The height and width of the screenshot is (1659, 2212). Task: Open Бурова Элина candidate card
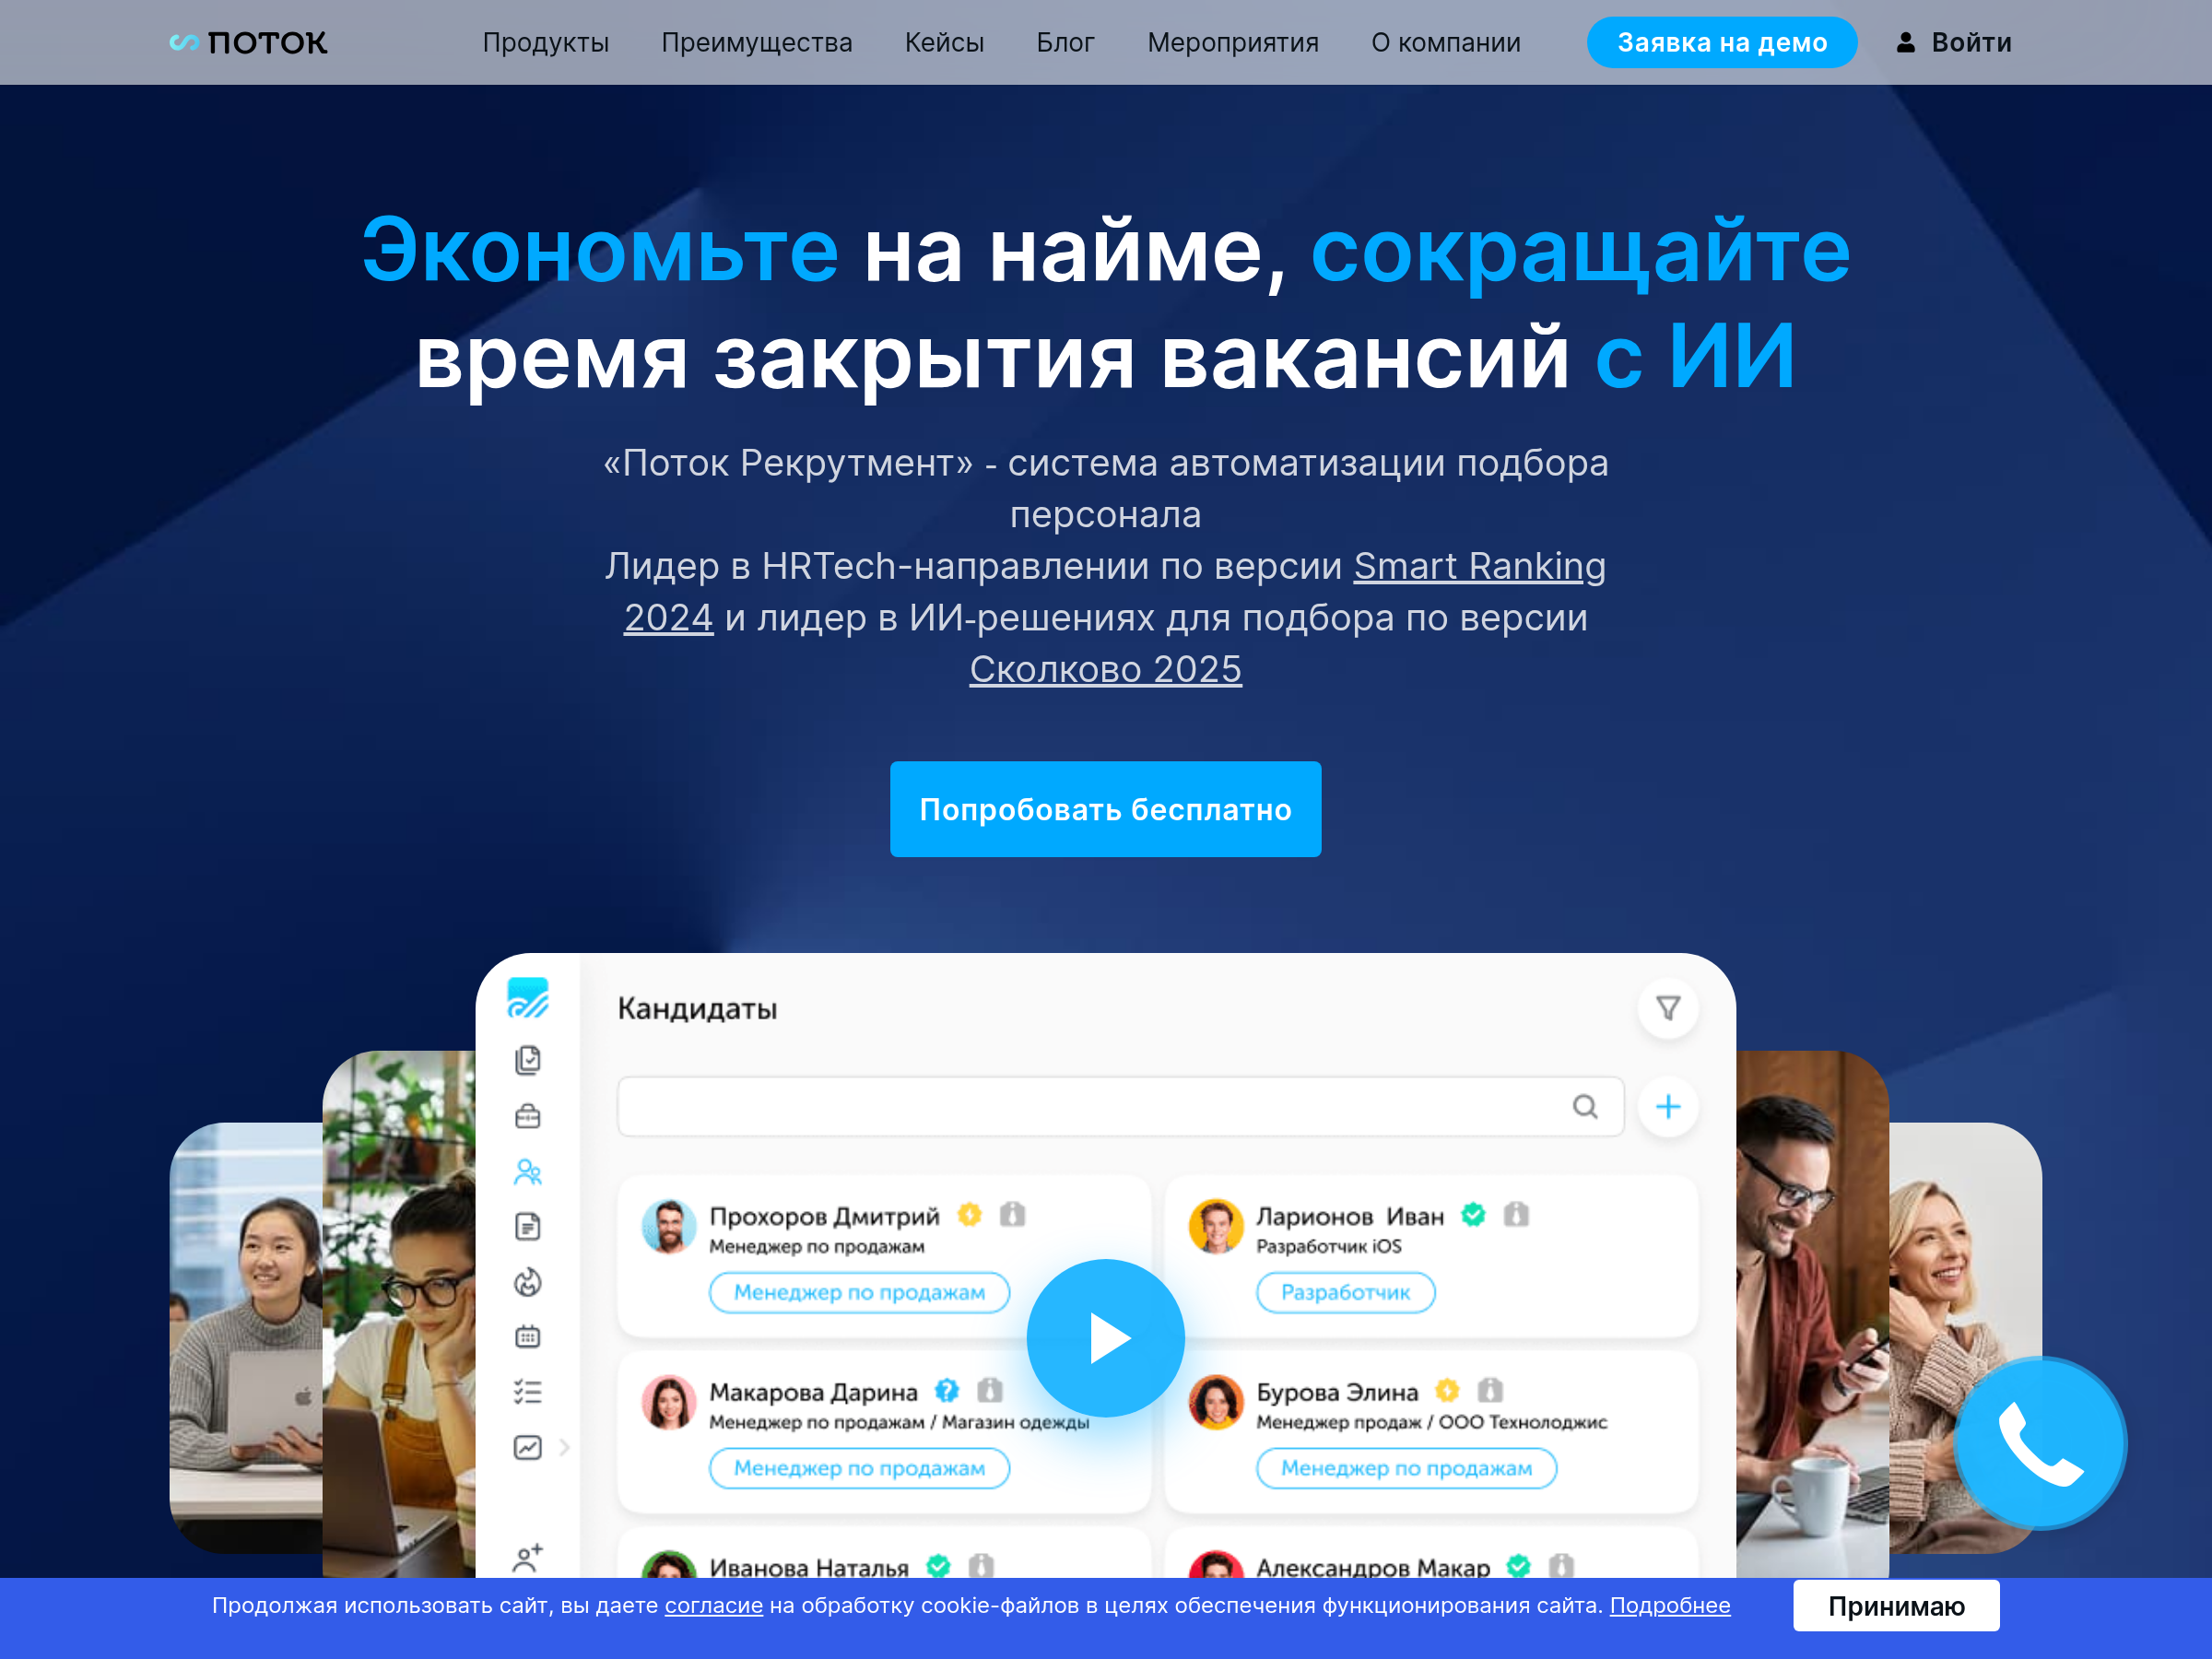[x=1431, y=1432]
